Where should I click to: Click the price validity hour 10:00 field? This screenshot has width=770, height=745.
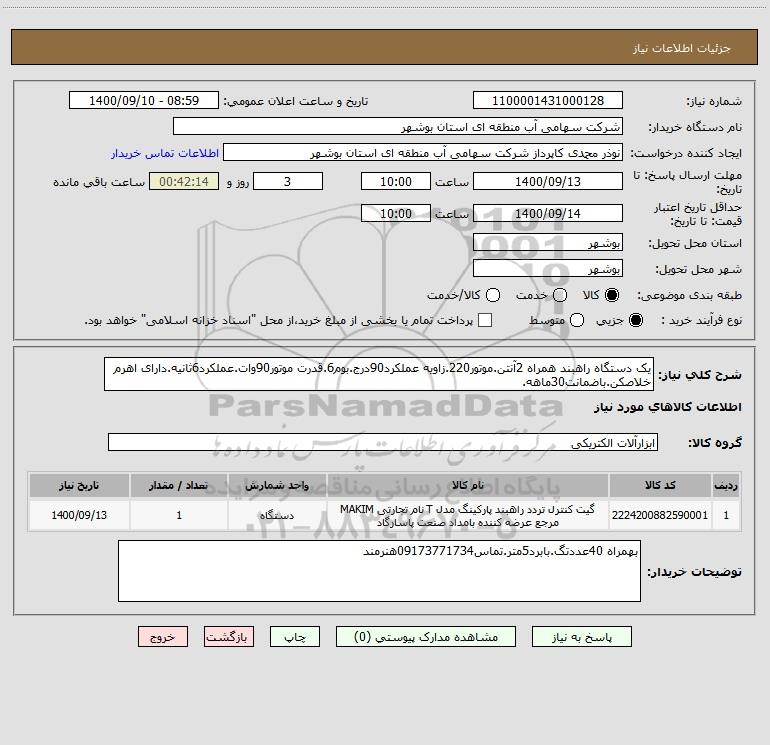pos(396,213)
